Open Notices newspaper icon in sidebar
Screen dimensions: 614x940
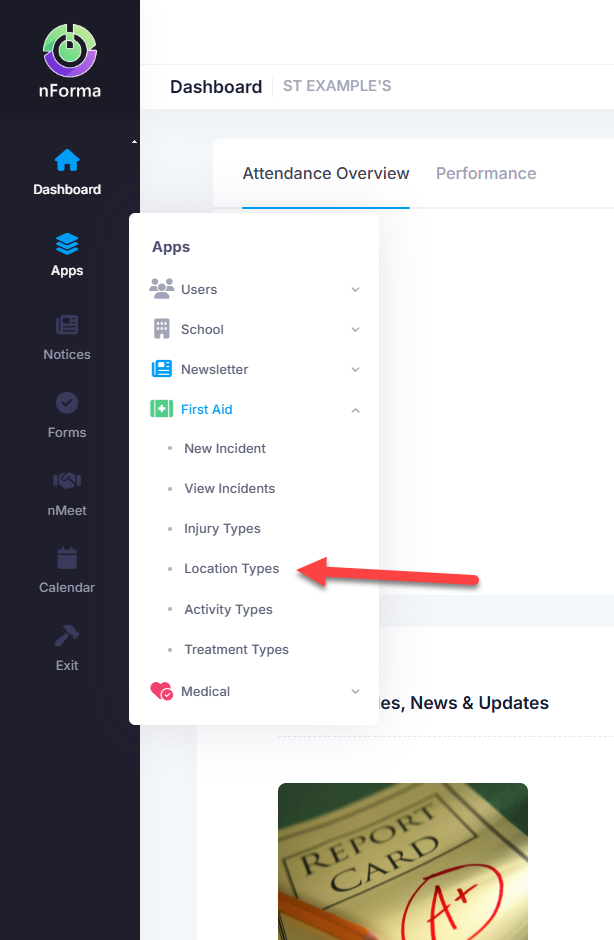[67, 325]
